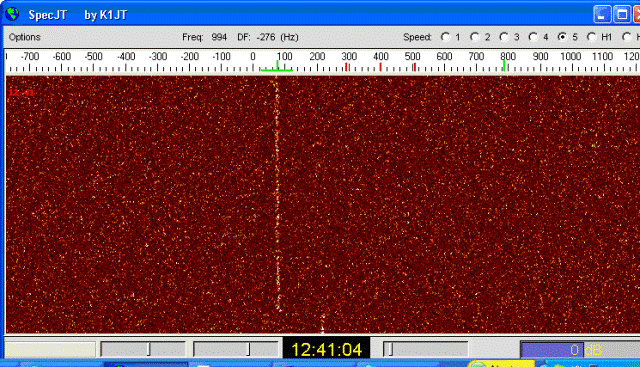Click the first slider left of the clock
The image size is (640, 367).
click(x=143, y=349)
